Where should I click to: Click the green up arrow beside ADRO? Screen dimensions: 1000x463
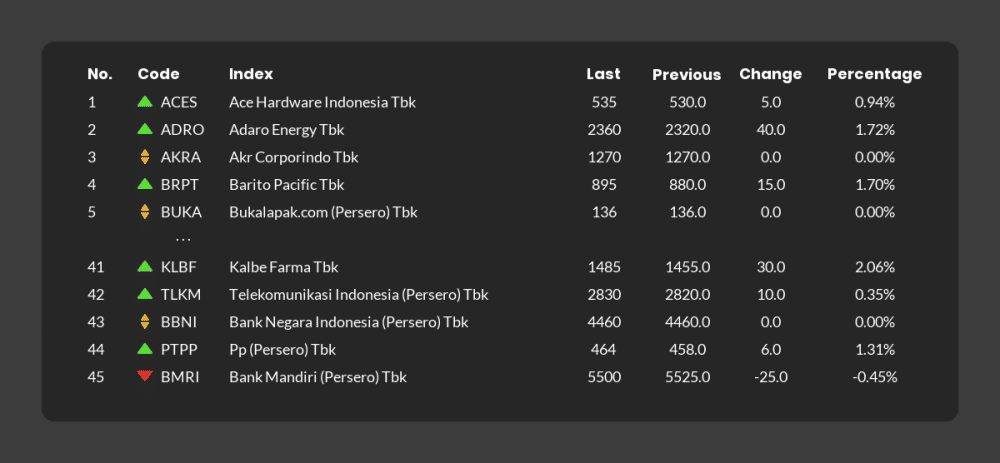click(x=145, y=128)
